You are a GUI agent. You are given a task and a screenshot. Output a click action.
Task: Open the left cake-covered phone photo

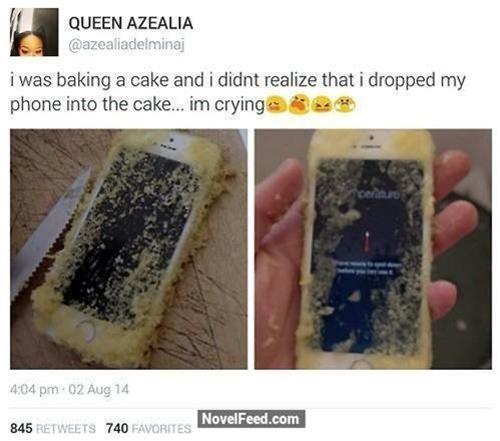[x=129, y=249]
